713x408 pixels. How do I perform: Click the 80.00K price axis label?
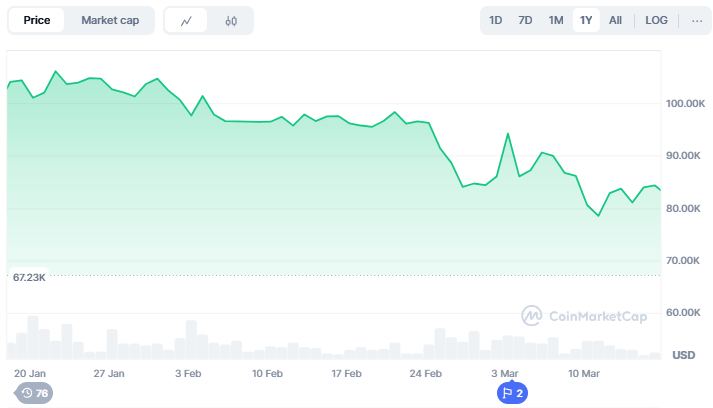click(x=683, y=208)
